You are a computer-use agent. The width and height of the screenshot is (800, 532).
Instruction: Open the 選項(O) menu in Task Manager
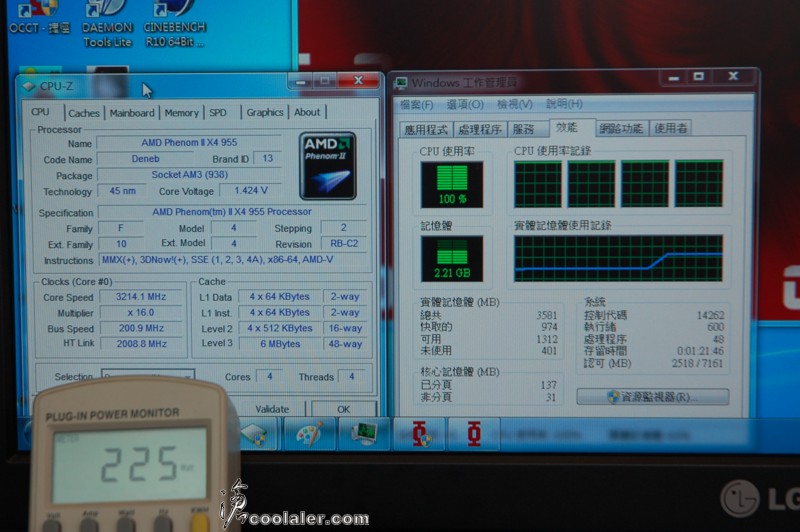pos(465,105)
